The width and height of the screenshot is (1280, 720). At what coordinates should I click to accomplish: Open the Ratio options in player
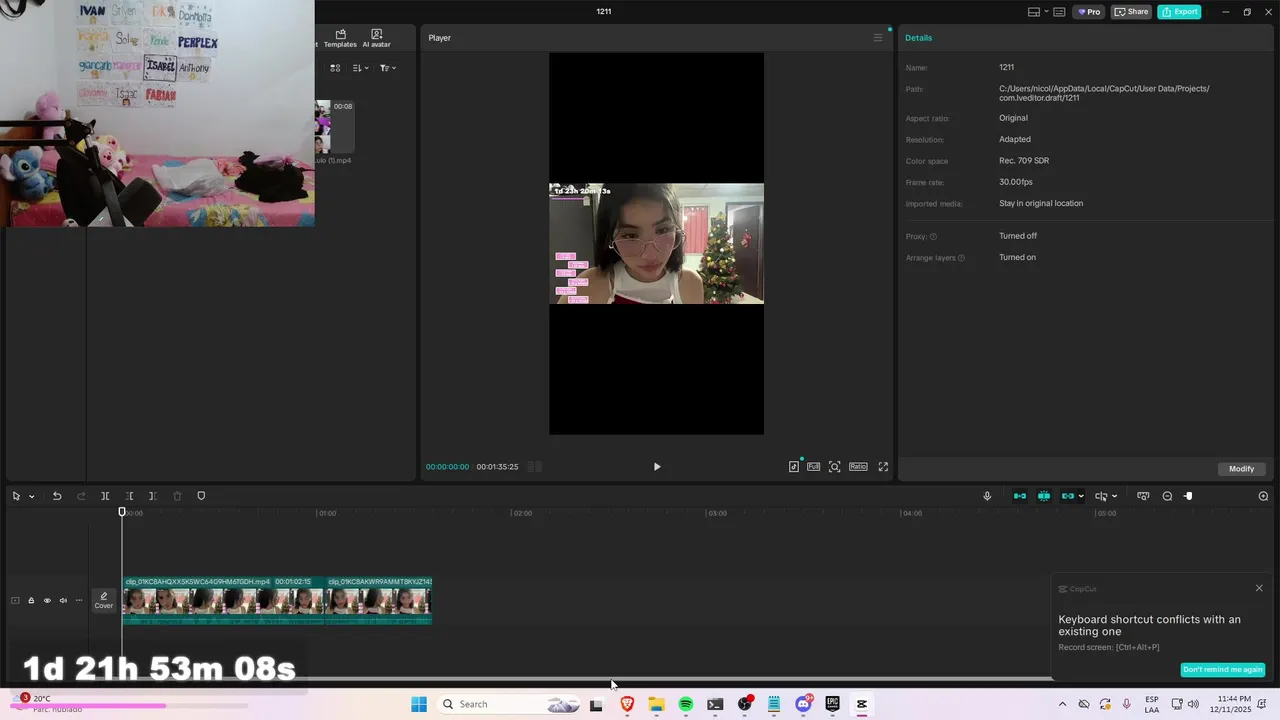(858, 467)
